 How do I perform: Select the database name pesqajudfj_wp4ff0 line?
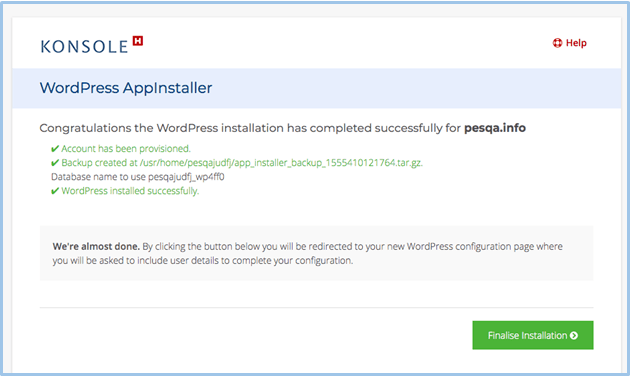pos(138,177)
